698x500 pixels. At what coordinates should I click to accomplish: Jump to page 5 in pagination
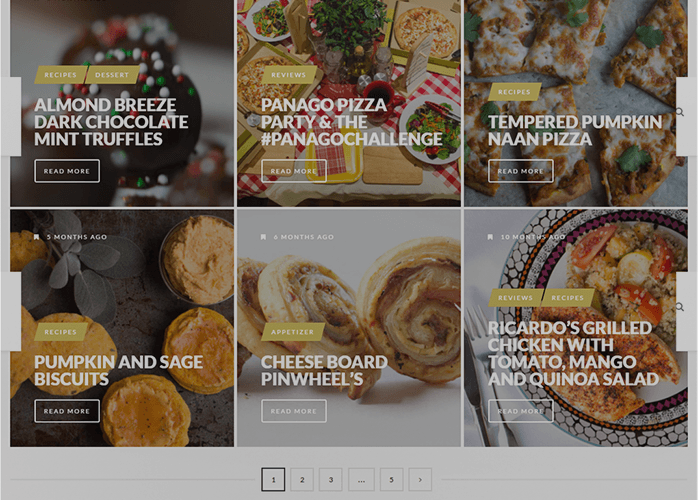[x=392, y=480]
